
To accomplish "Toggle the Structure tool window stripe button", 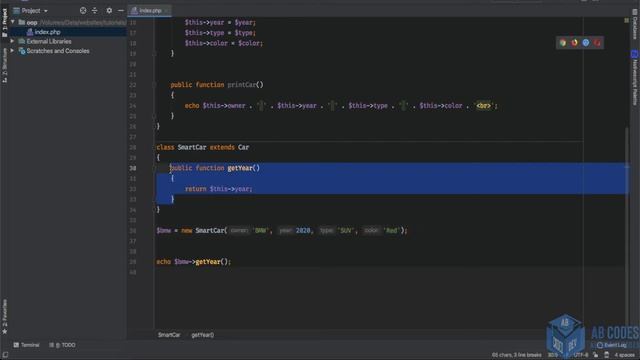I will tap(4, 65).
